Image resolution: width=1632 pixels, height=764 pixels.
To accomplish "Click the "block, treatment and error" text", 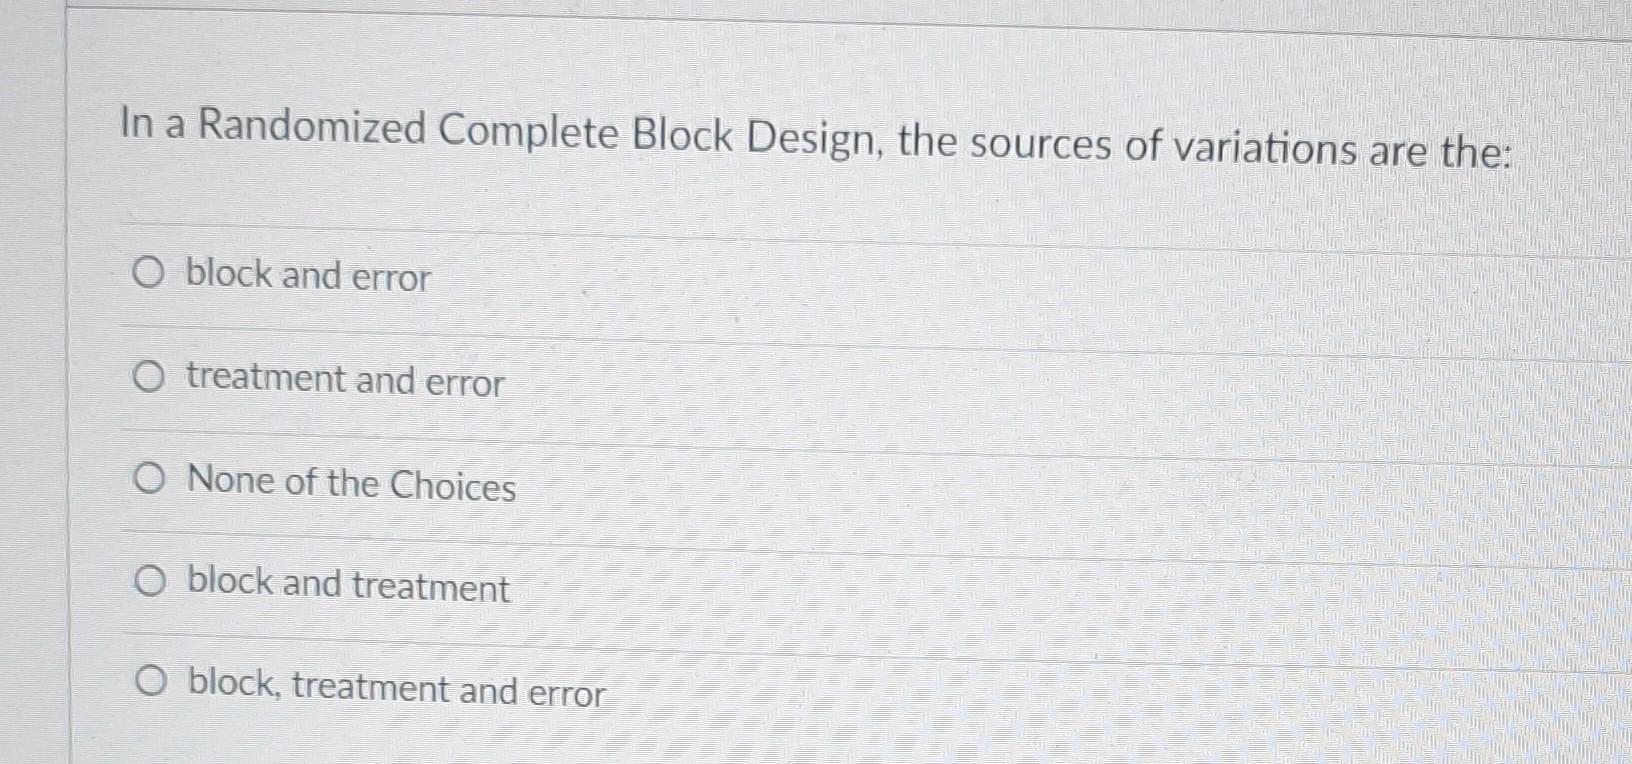I will [395, 690].
